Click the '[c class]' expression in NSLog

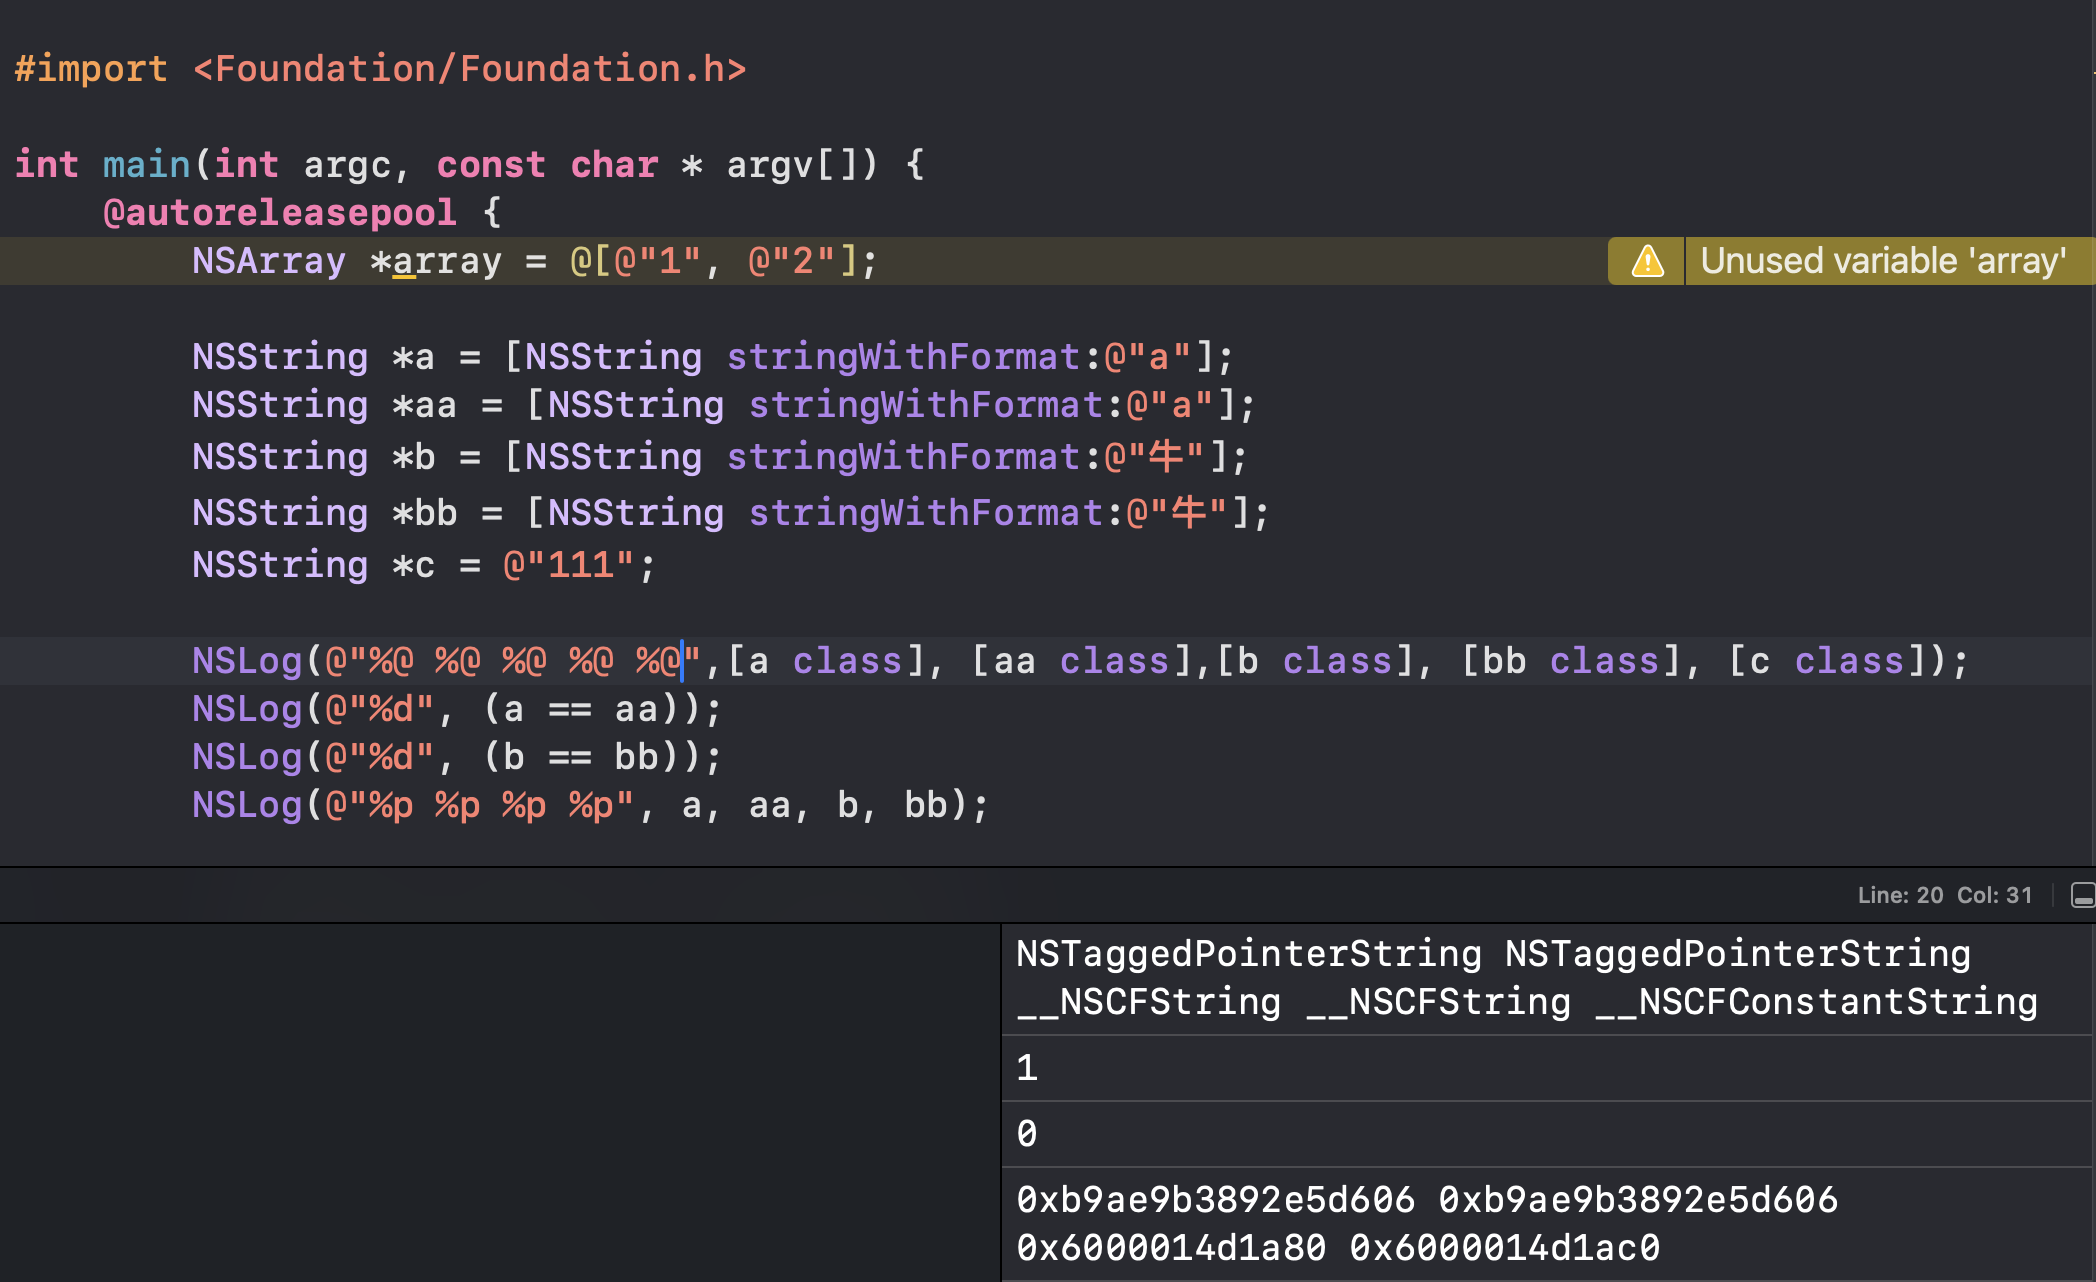click(x=1826, y=662)
